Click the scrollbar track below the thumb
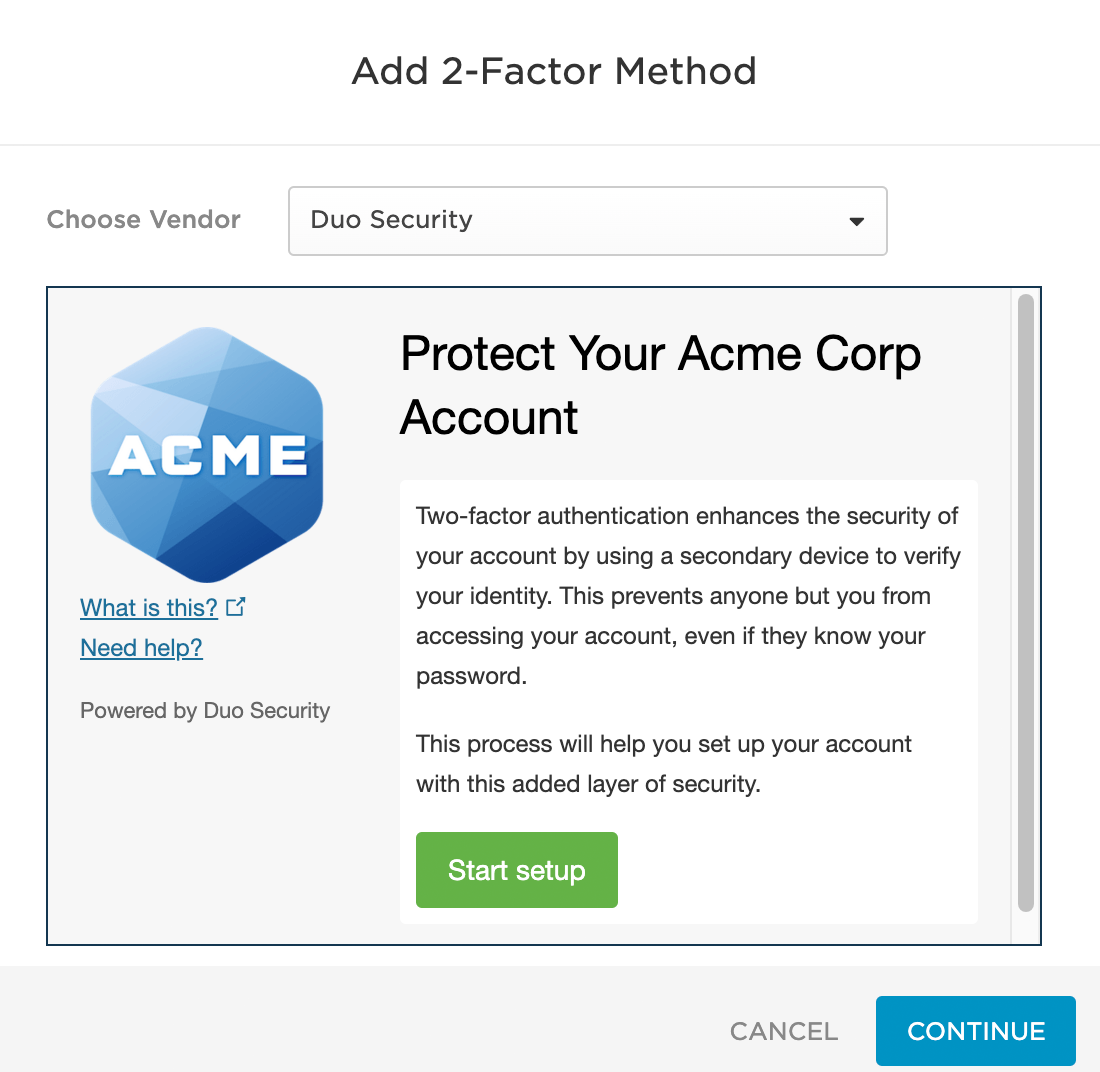1100x1072 pixels. pos(1025,927)
